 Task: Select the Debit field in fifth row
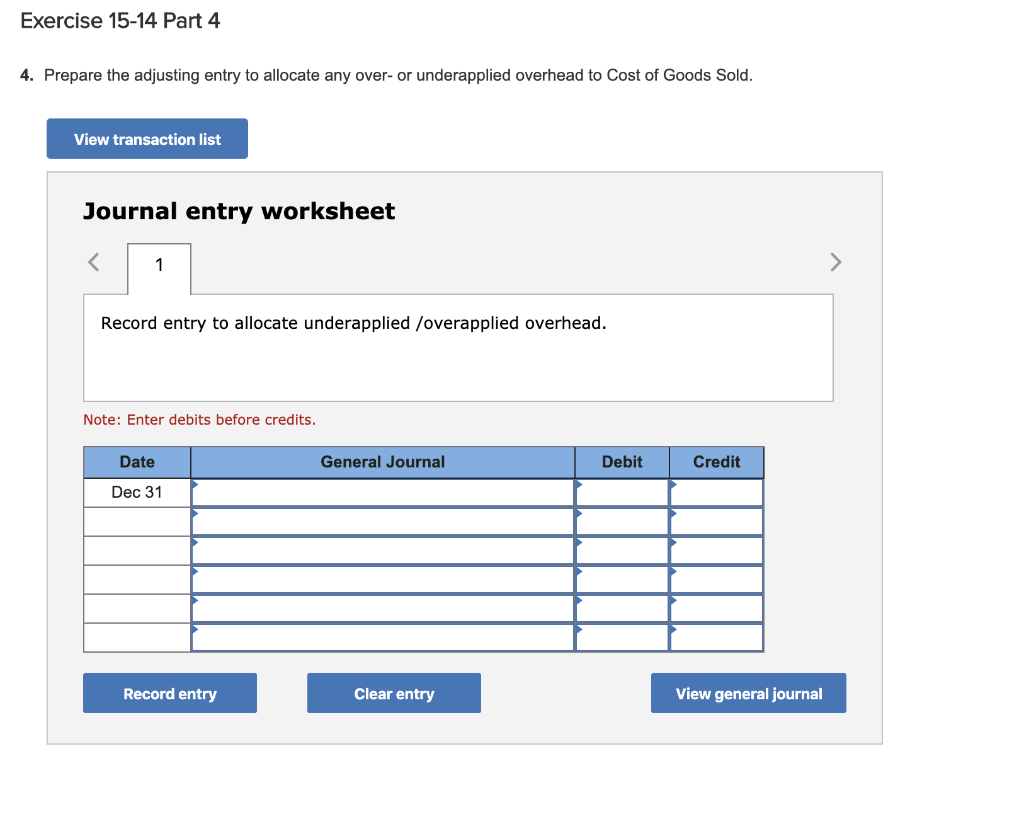click(x=622, y=608)
